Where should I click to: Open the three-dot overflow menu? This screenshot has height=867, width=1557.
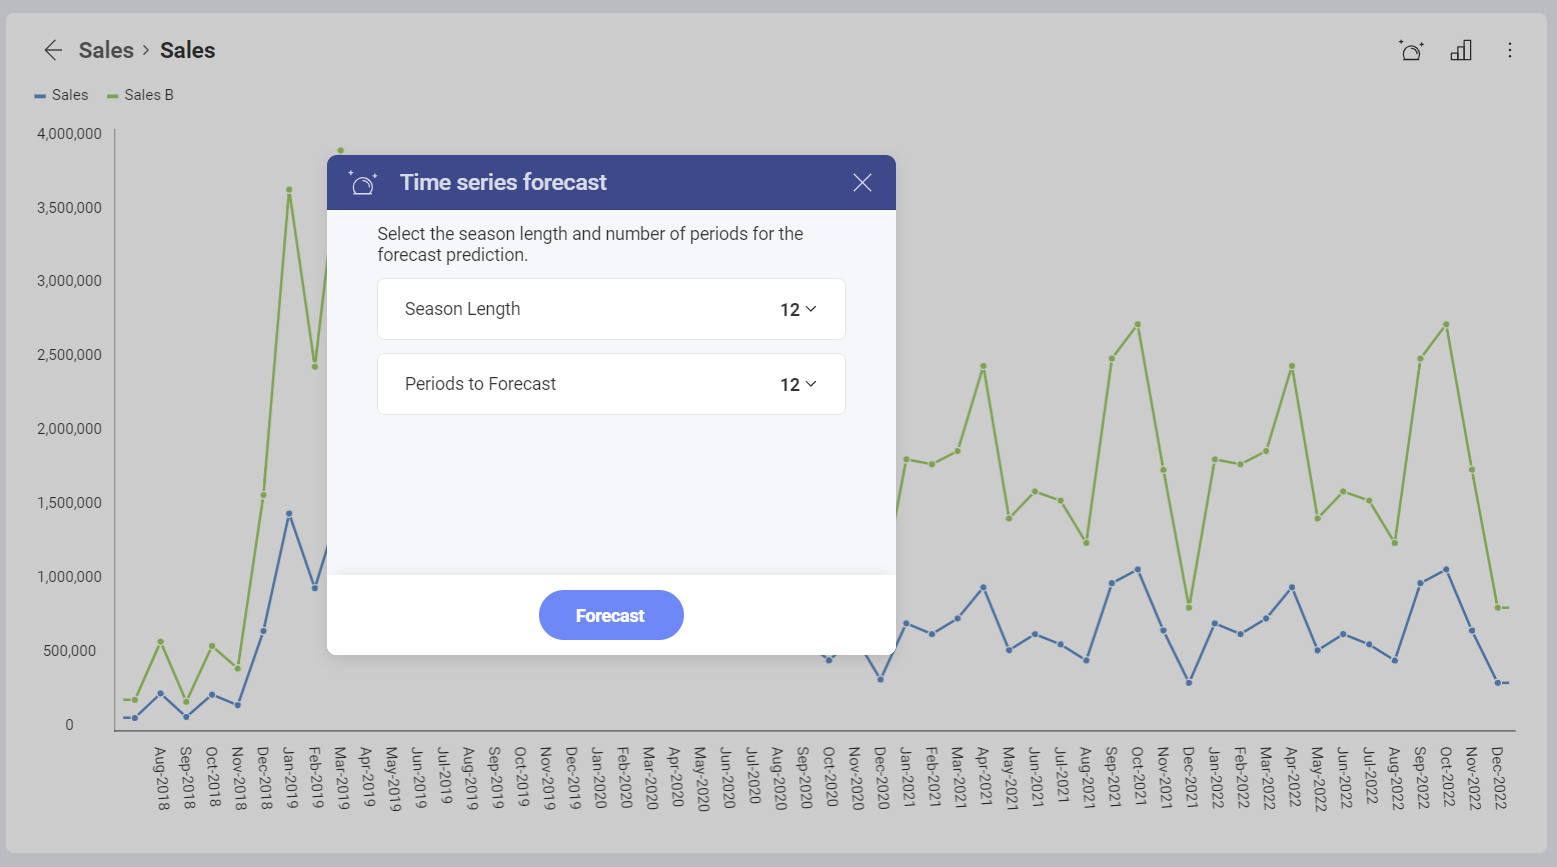1510,50
